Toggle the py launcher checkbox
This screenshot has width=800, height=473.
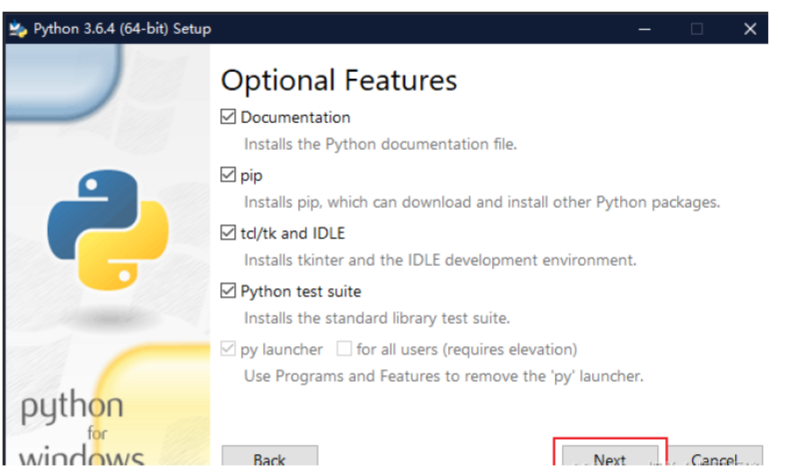[228, 349]
